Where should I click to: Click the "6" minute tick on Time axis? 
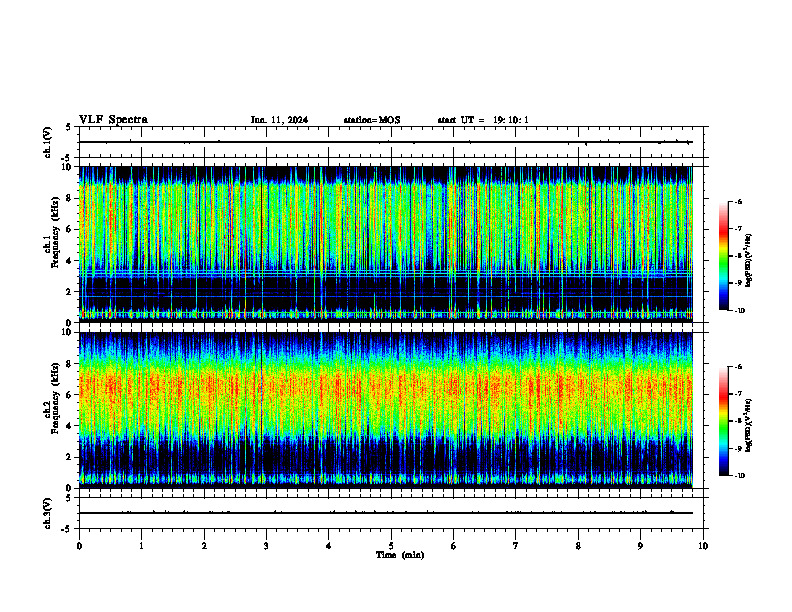coord(453,546)
